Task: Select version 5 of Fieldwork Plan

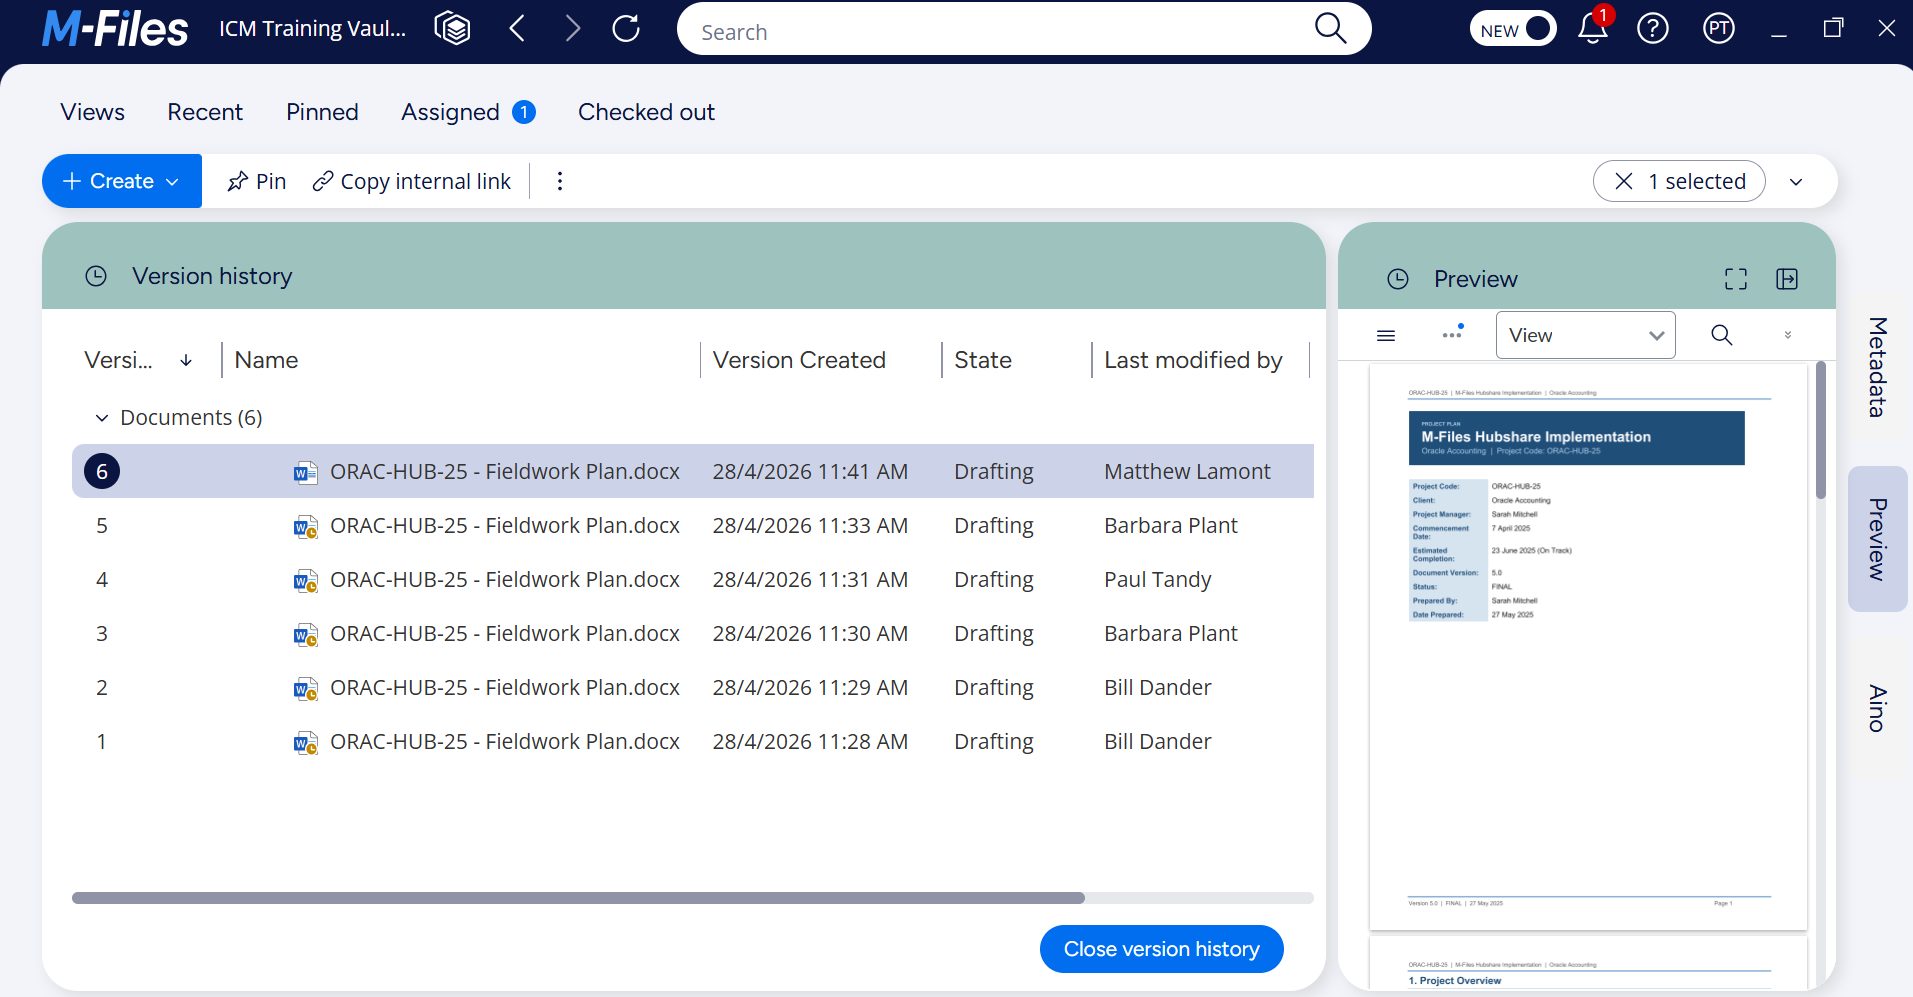Action: [693, 525]
